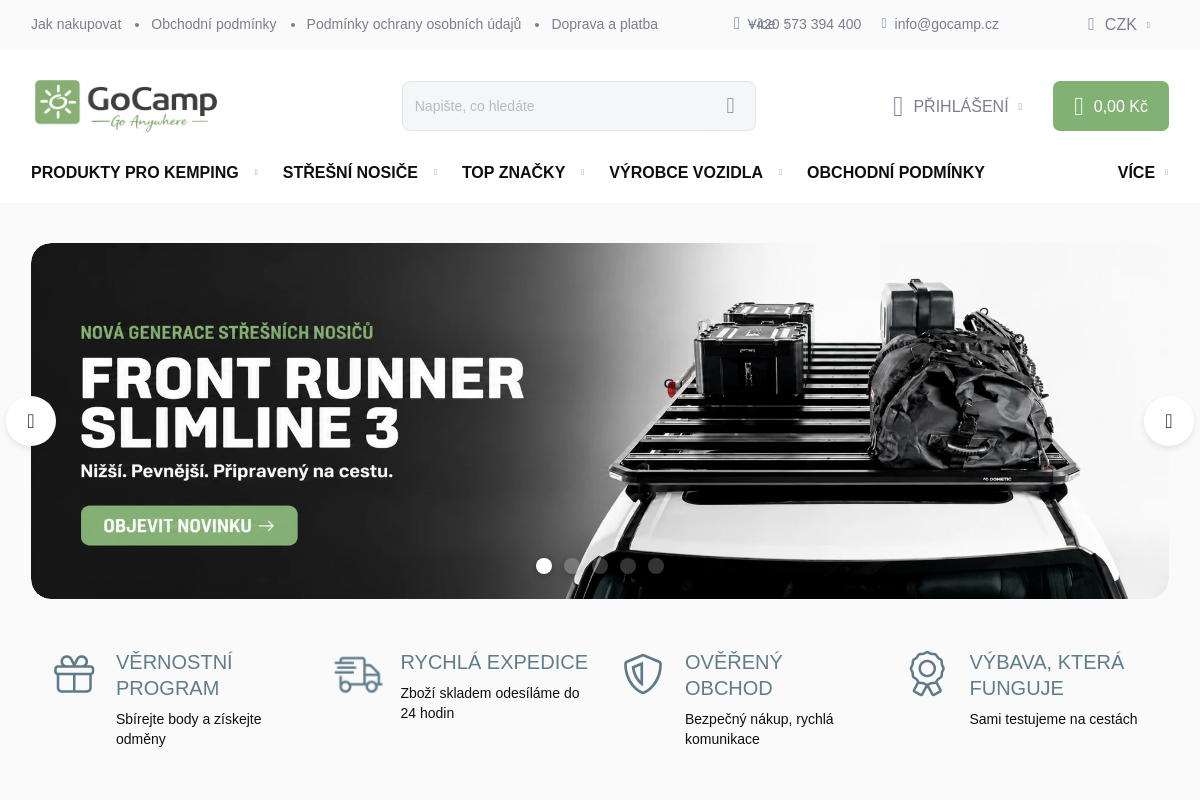Viewport: 1200px width, 800px height.
Task: Select the fifth carousel dot
Action: tap(656, 566)
